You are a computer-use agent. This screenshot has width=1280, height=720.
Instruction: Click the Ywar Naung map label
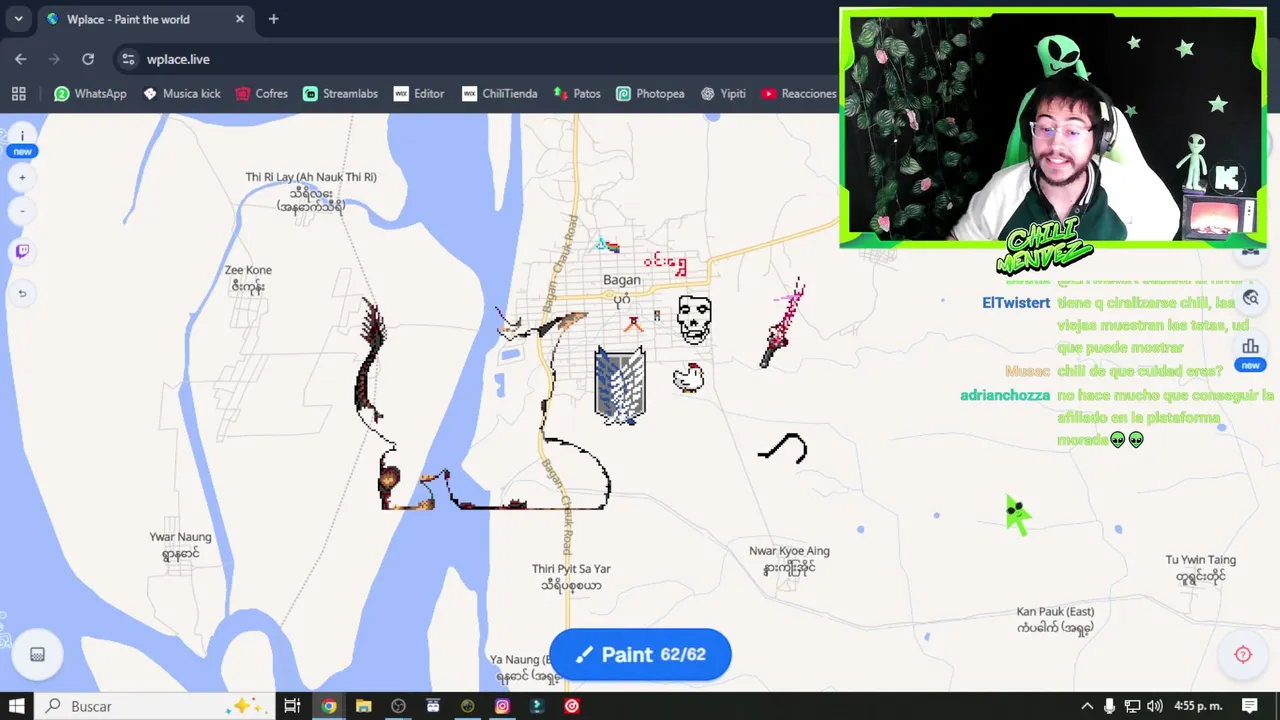coord(181,537)
